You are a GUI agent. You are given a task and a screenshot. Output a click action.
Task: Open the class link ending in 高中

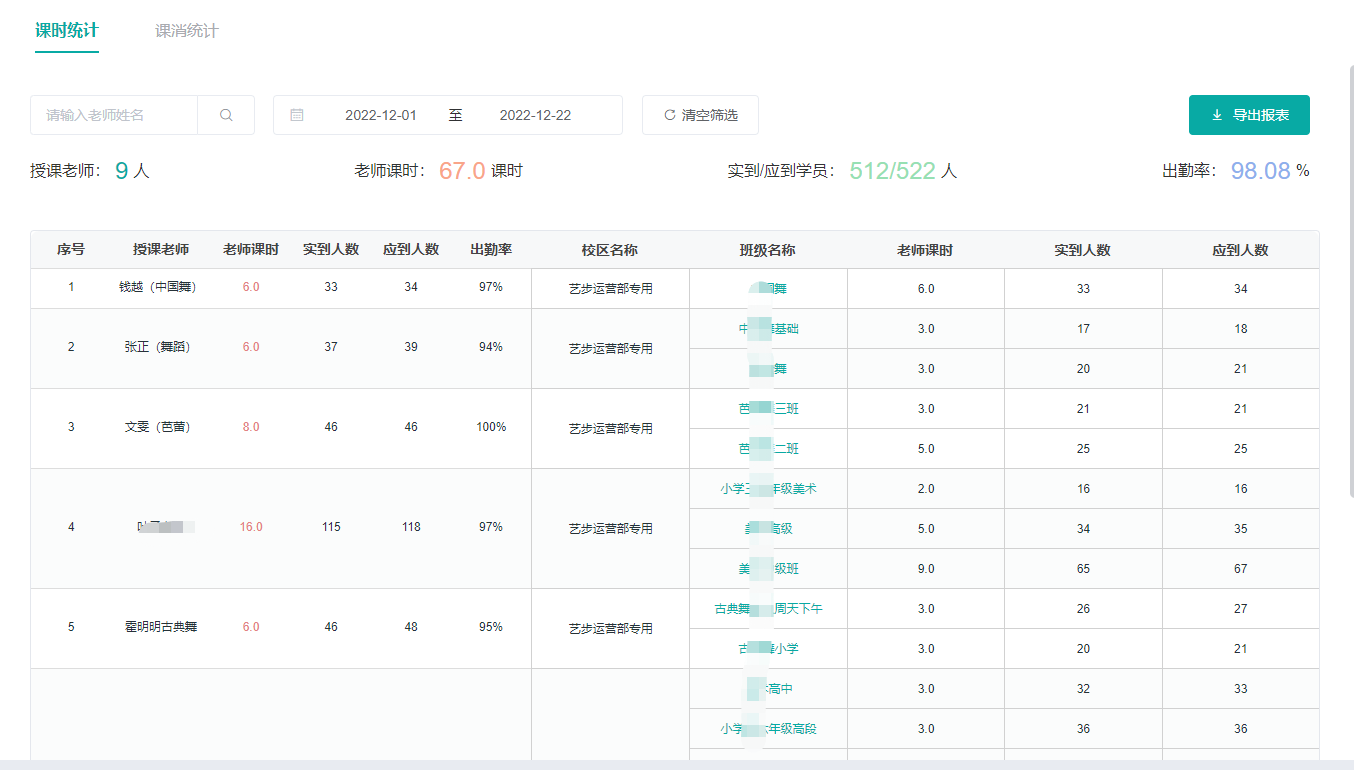click(x=767, y=688)
